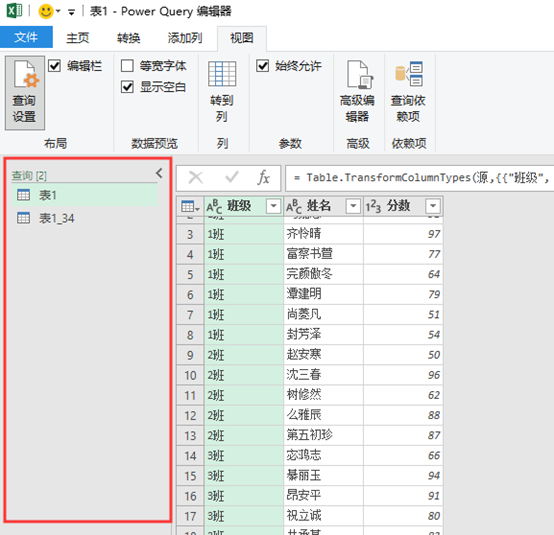554x535 pixels.
Task: Click 班级 cell in row 17
Action: click(244, 516)
